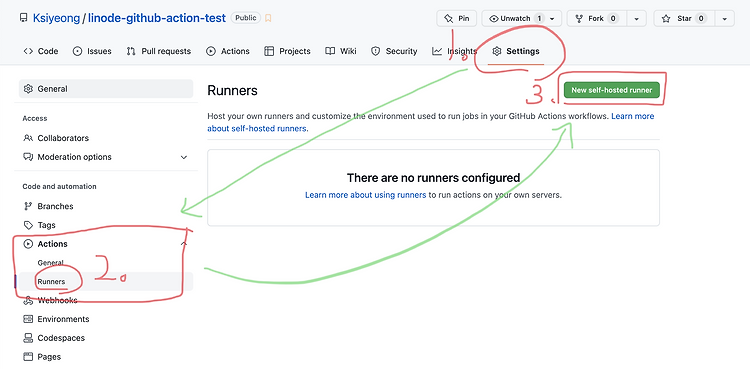The image size is (750, 369).
Task: Open Learn more about using runners link
Action: point(365,195)
